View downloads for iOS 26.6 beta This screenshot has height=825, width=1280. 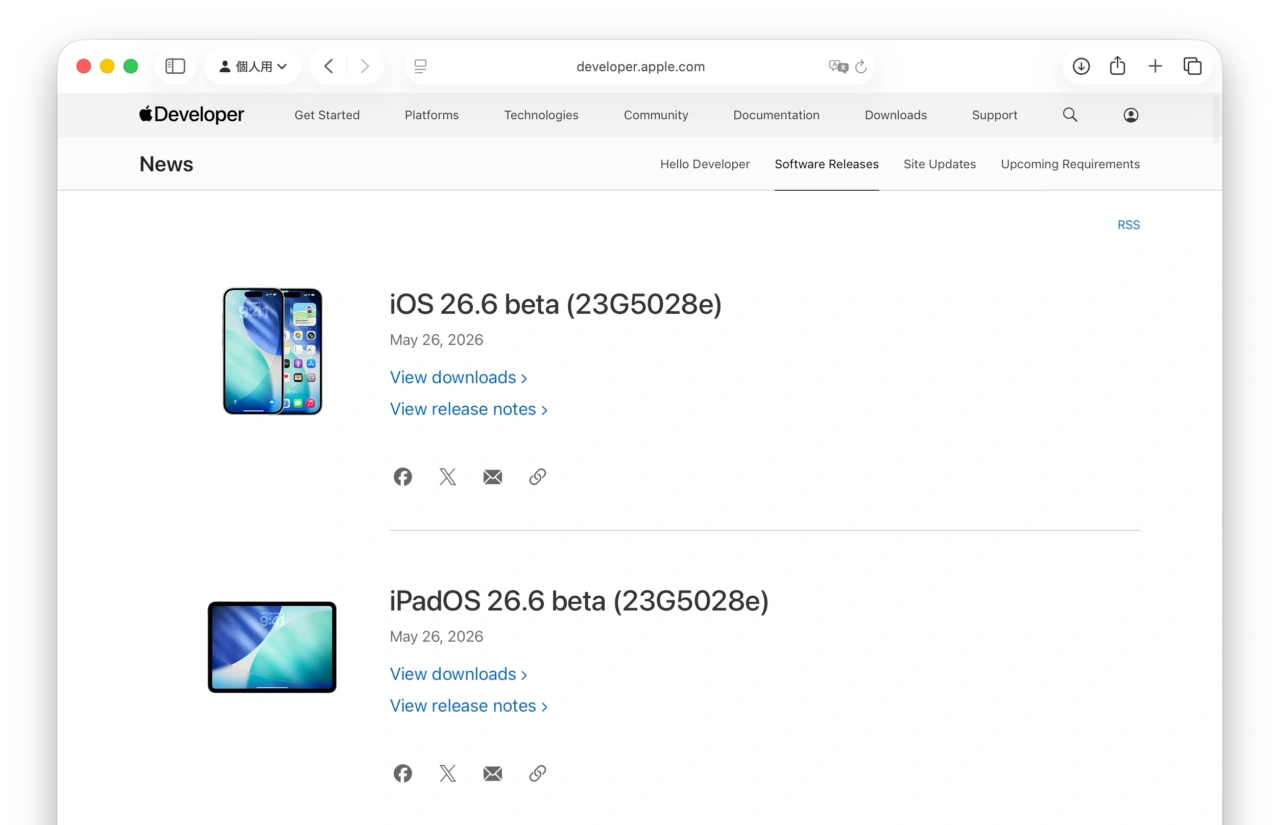pyautogui.click(x=459, y=377)
